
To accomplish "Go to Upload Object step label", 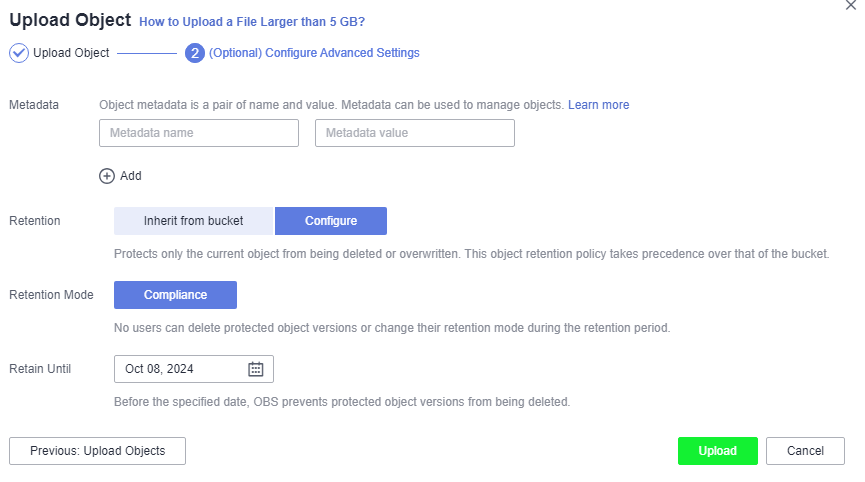I will pyautogui.click(x=71, y=53).
